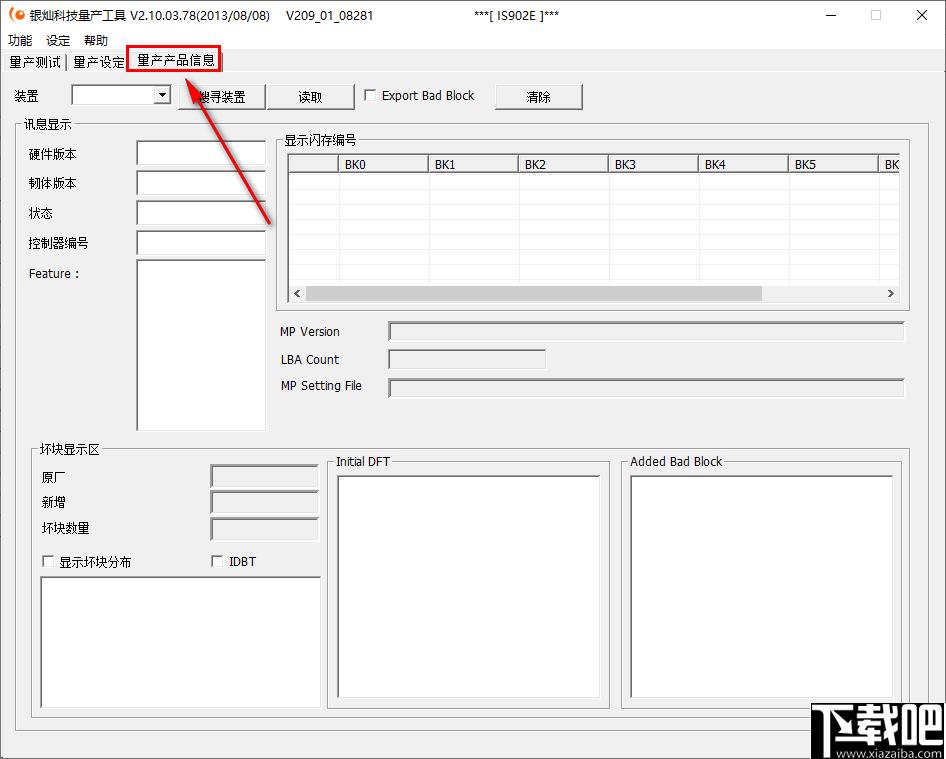Expand the 装置 device dropdown
This screenshot has width=946, height=759.
[162, 95]
